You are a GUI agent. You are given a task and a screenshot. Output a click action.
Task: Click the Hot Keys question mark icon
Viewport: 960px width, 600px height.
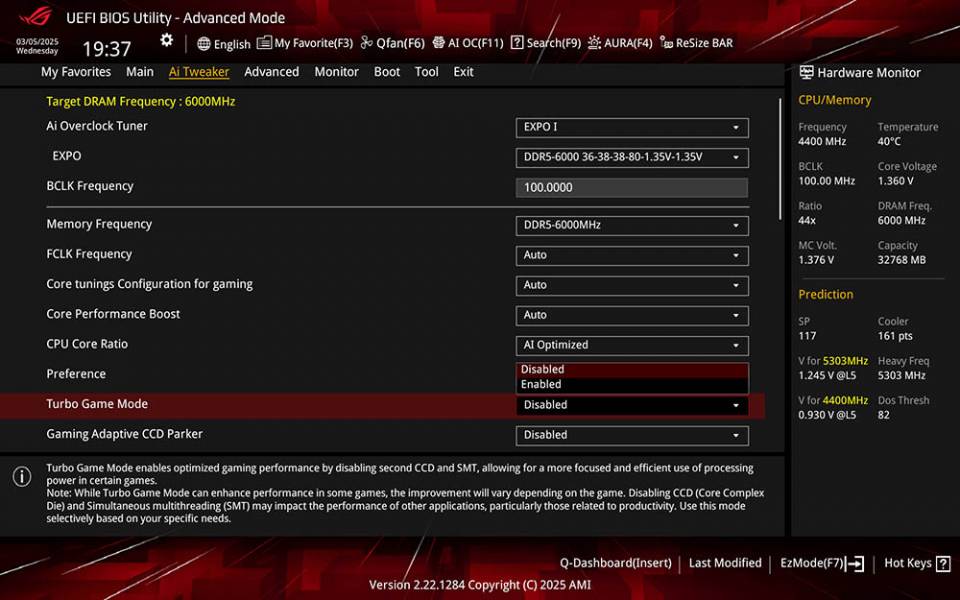click(943, 563)
